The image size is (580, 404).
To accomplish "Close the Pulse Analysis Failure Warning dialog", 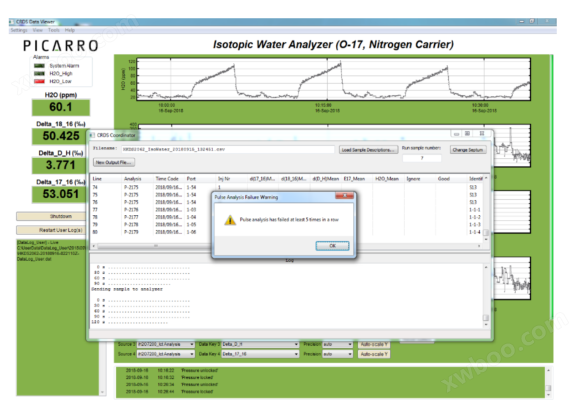I will click(344, 196).
